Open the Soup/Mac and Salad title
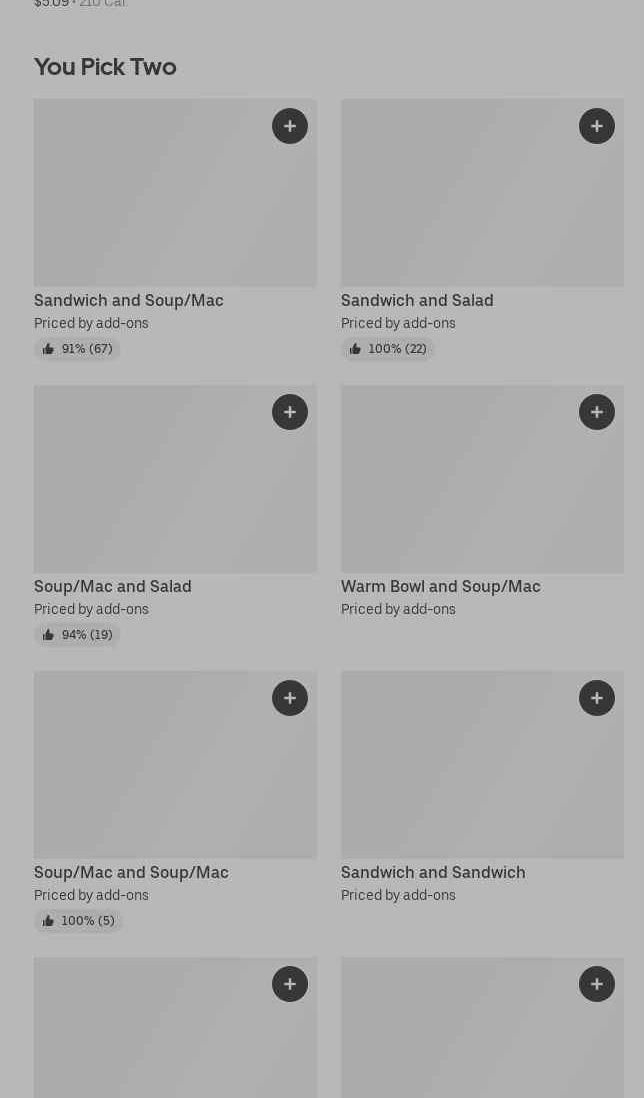Image resolution: width=644 pixels, height=1098 pixels. click(x=113, y=587)
